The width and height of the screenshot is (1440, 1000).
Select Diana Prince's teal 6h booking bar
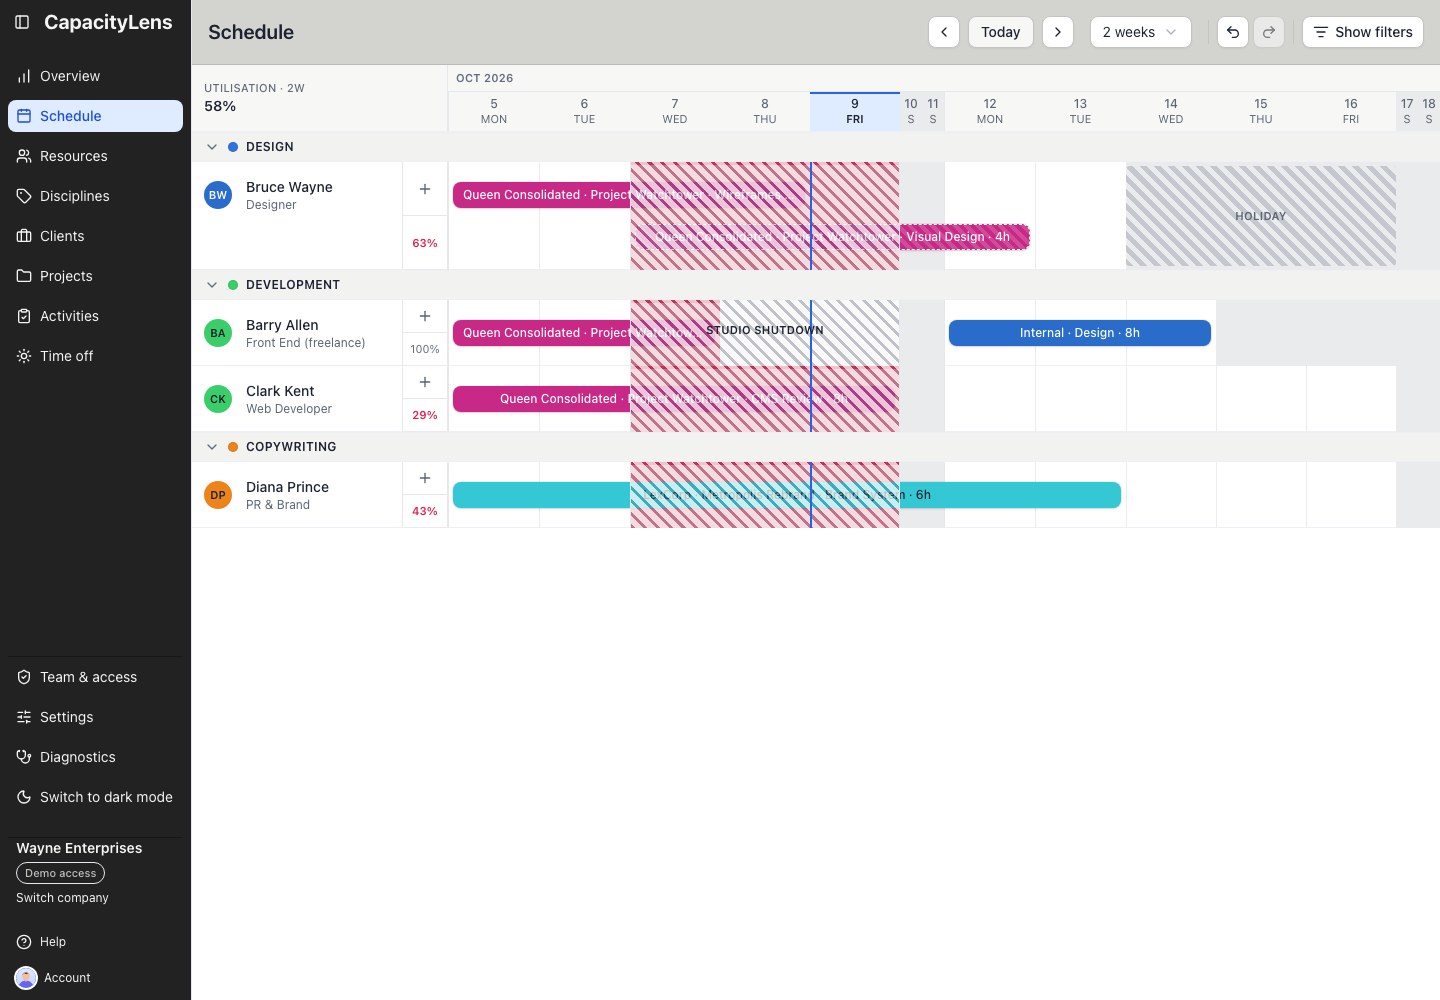(x=787, y=495)
